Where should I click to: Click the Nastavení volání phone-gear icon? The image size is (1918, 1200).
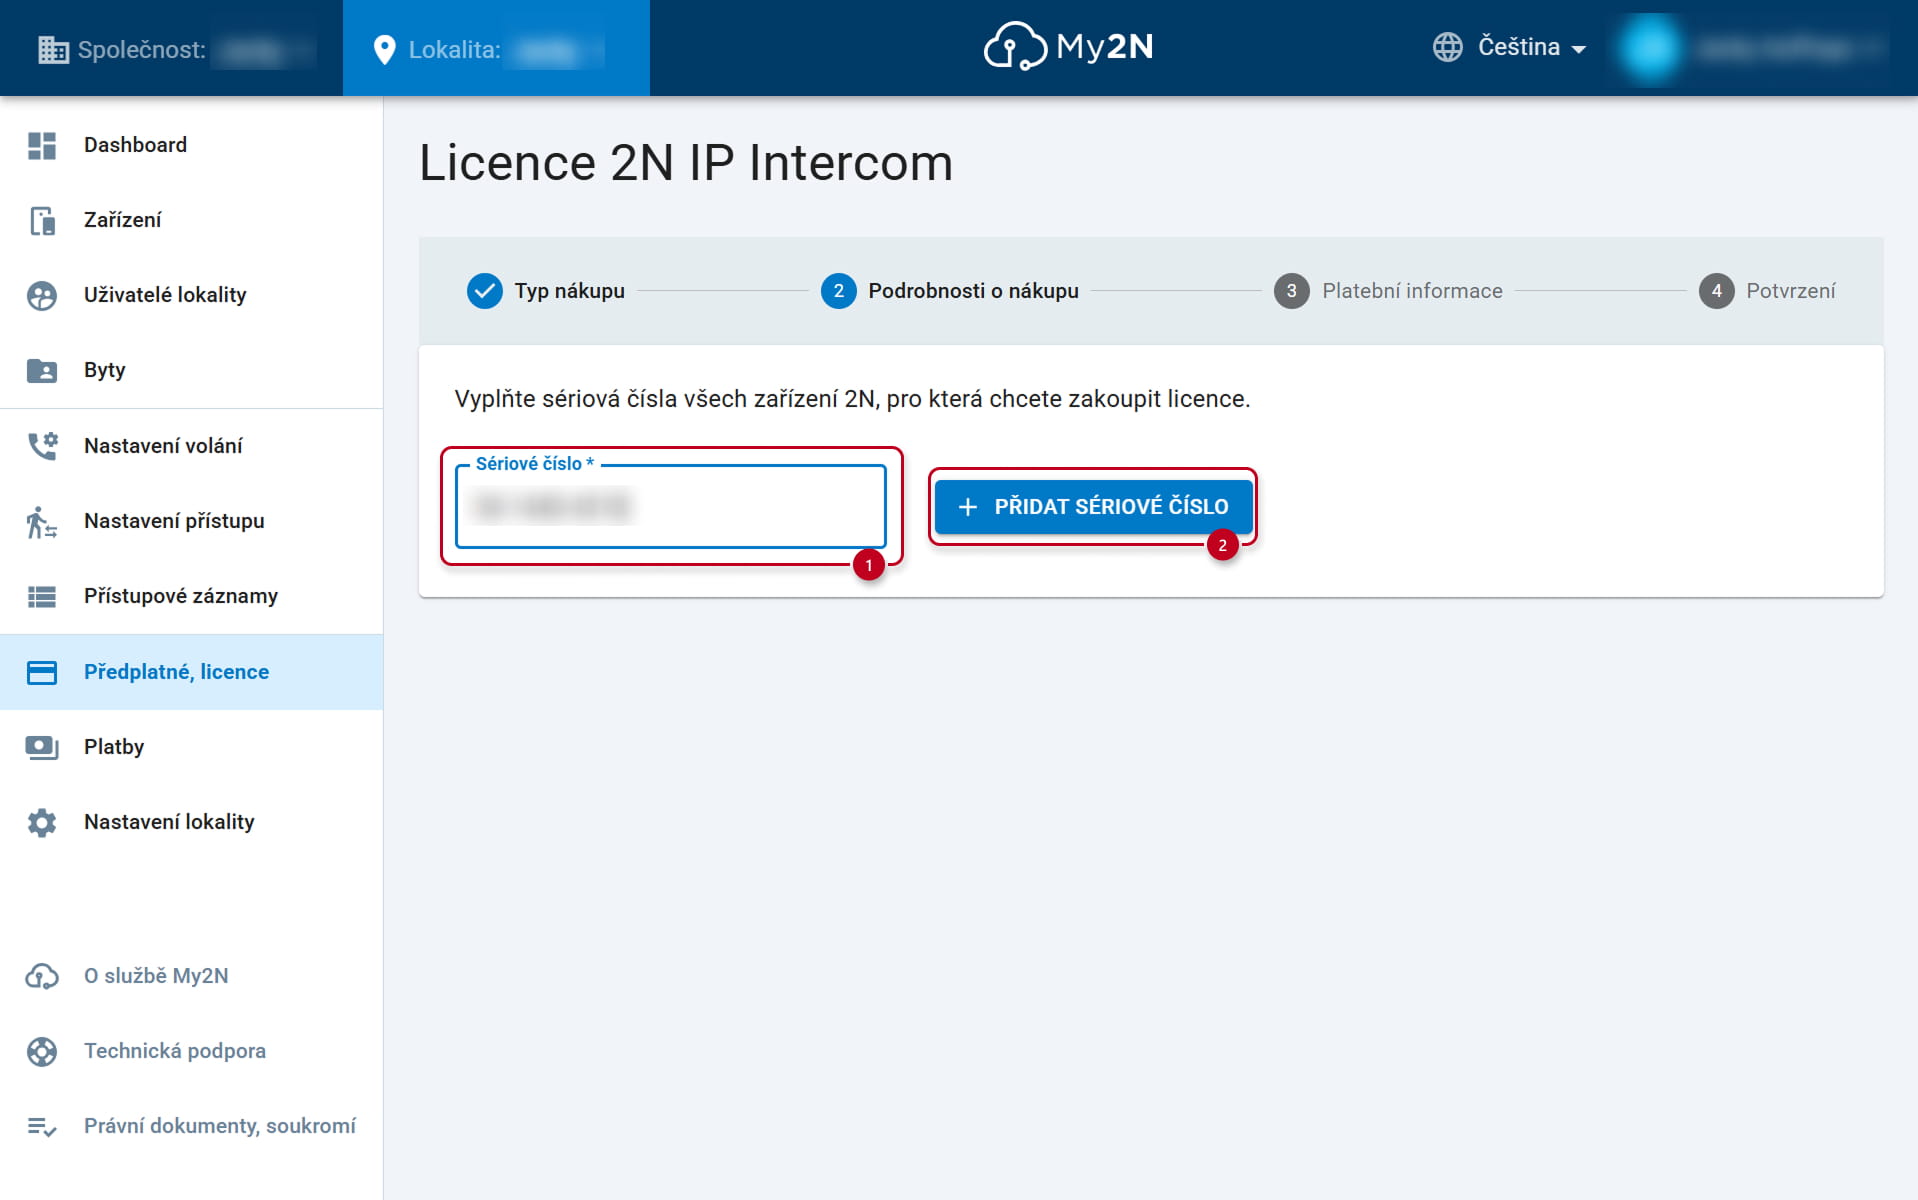[42, 446]
